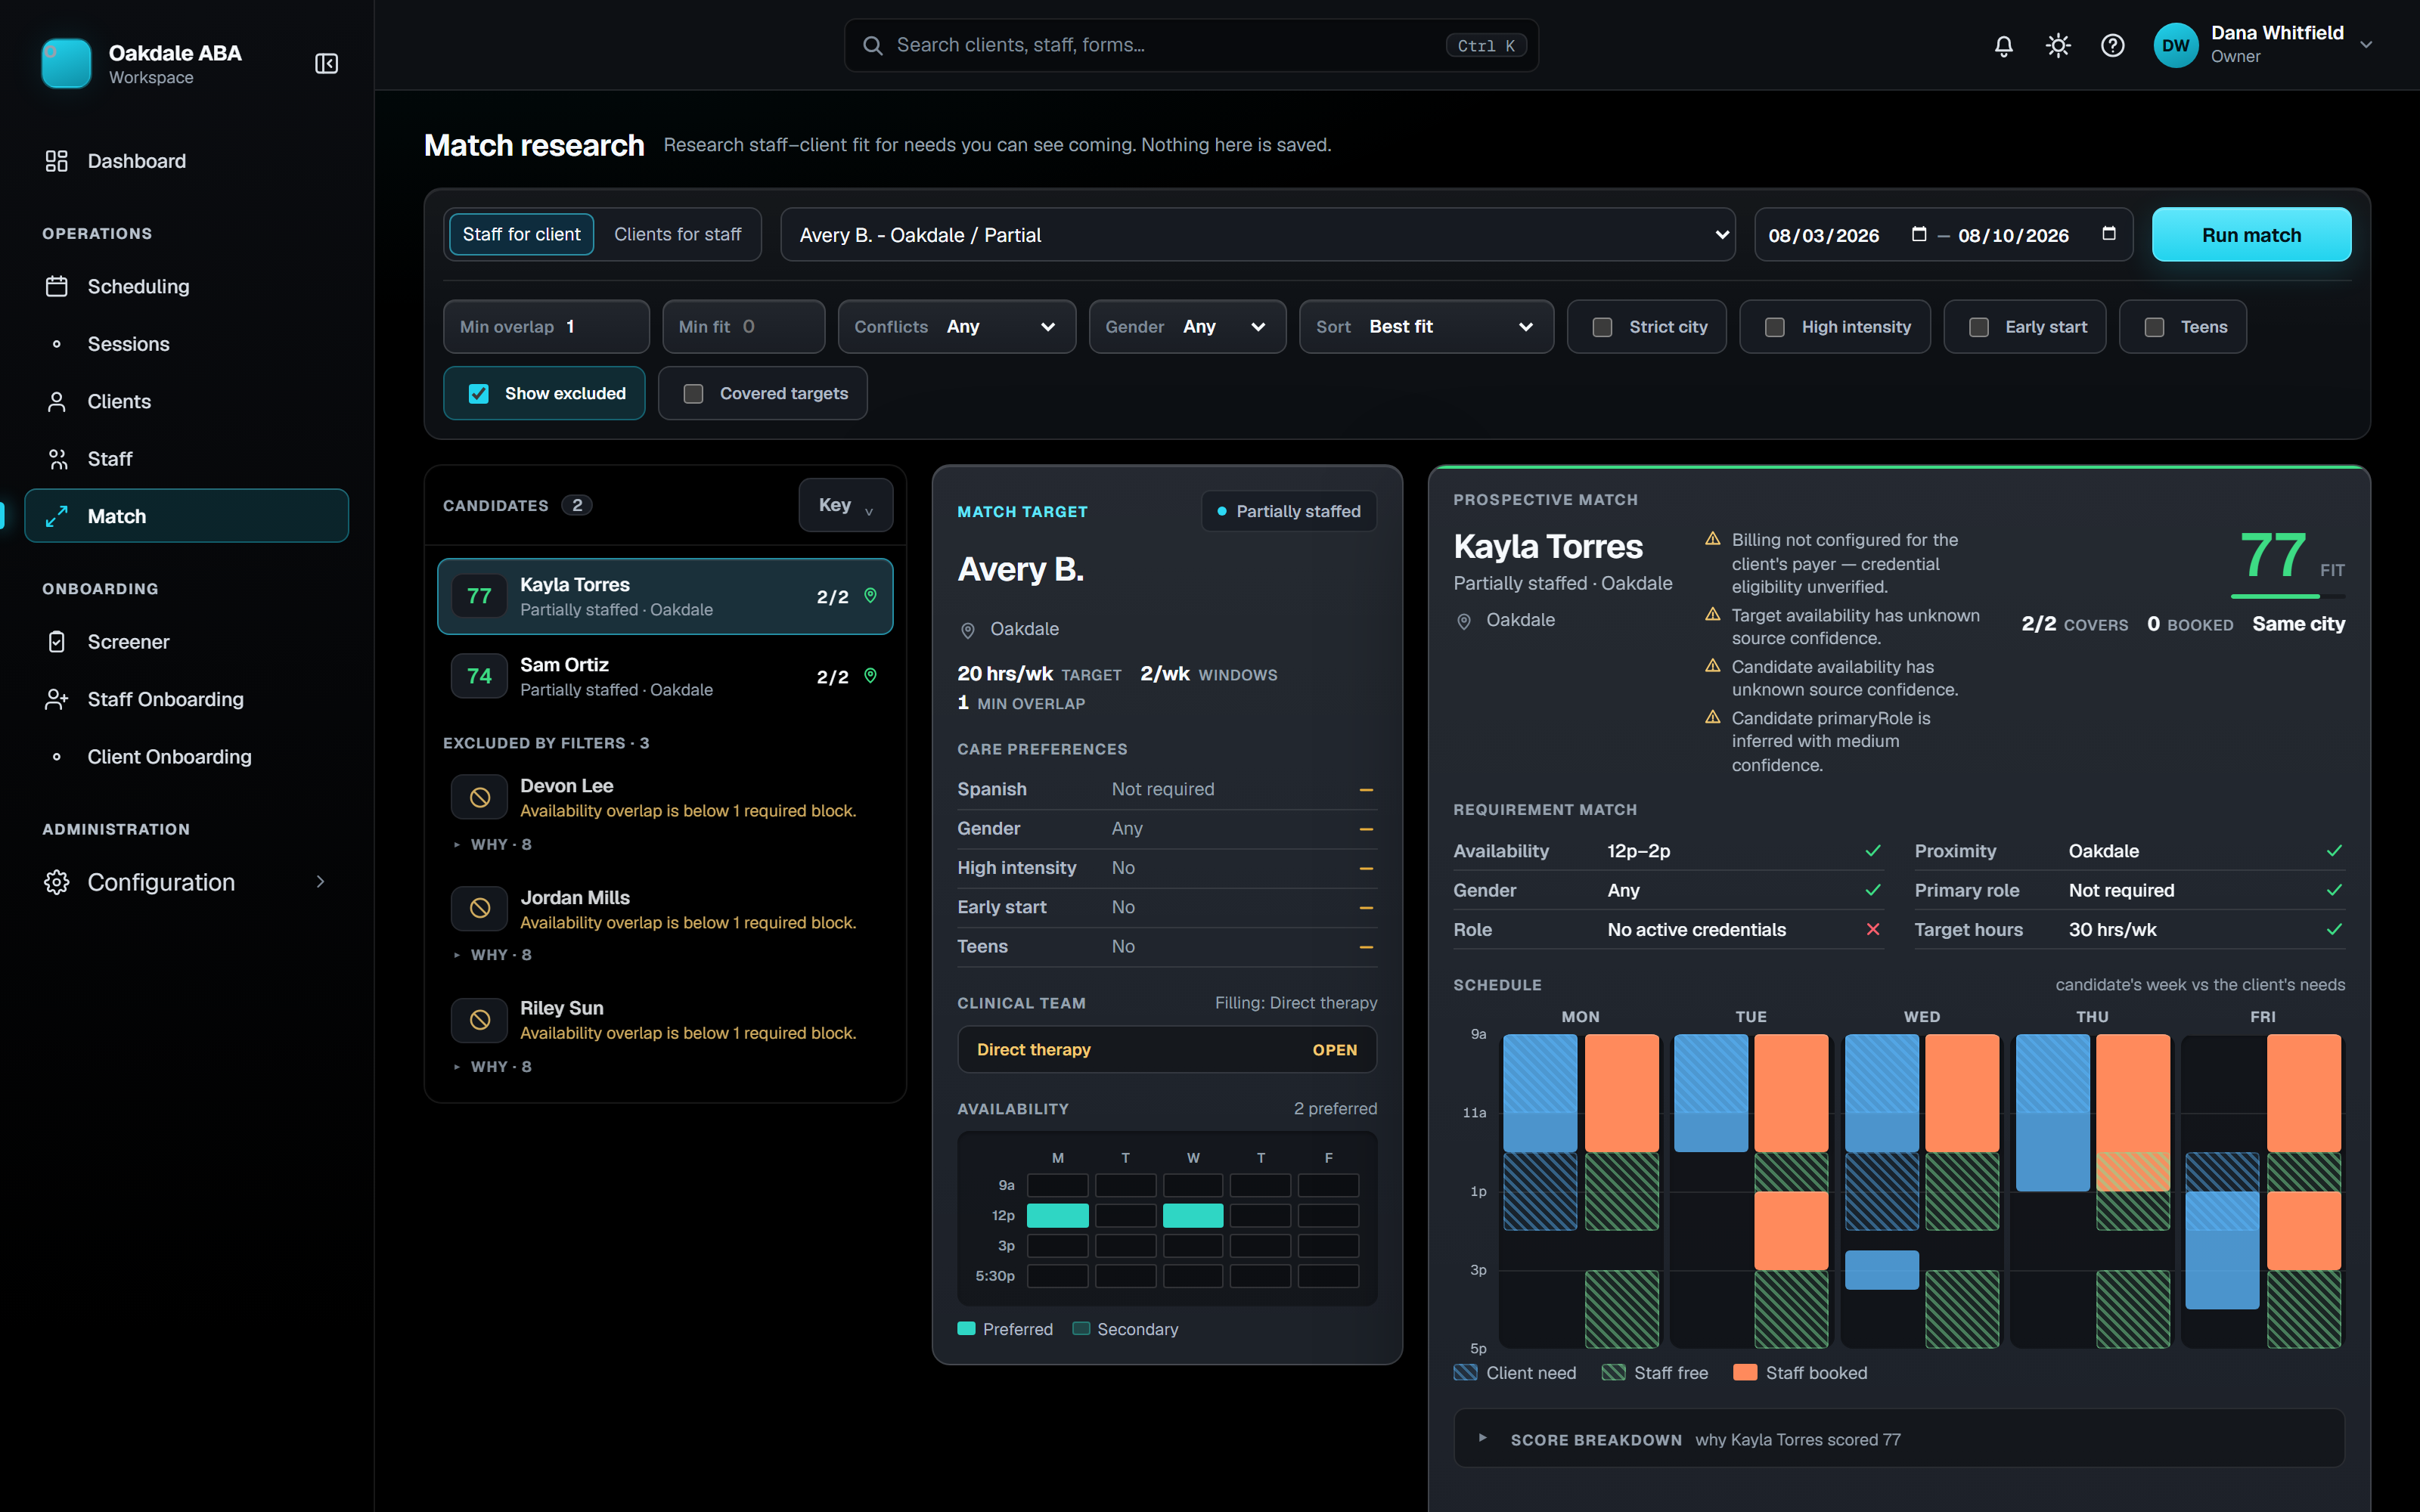Image resolution: width=2420 pixels, height=1512 pixels.
Task: Open help question mark icon
Action: point(2112,45)
